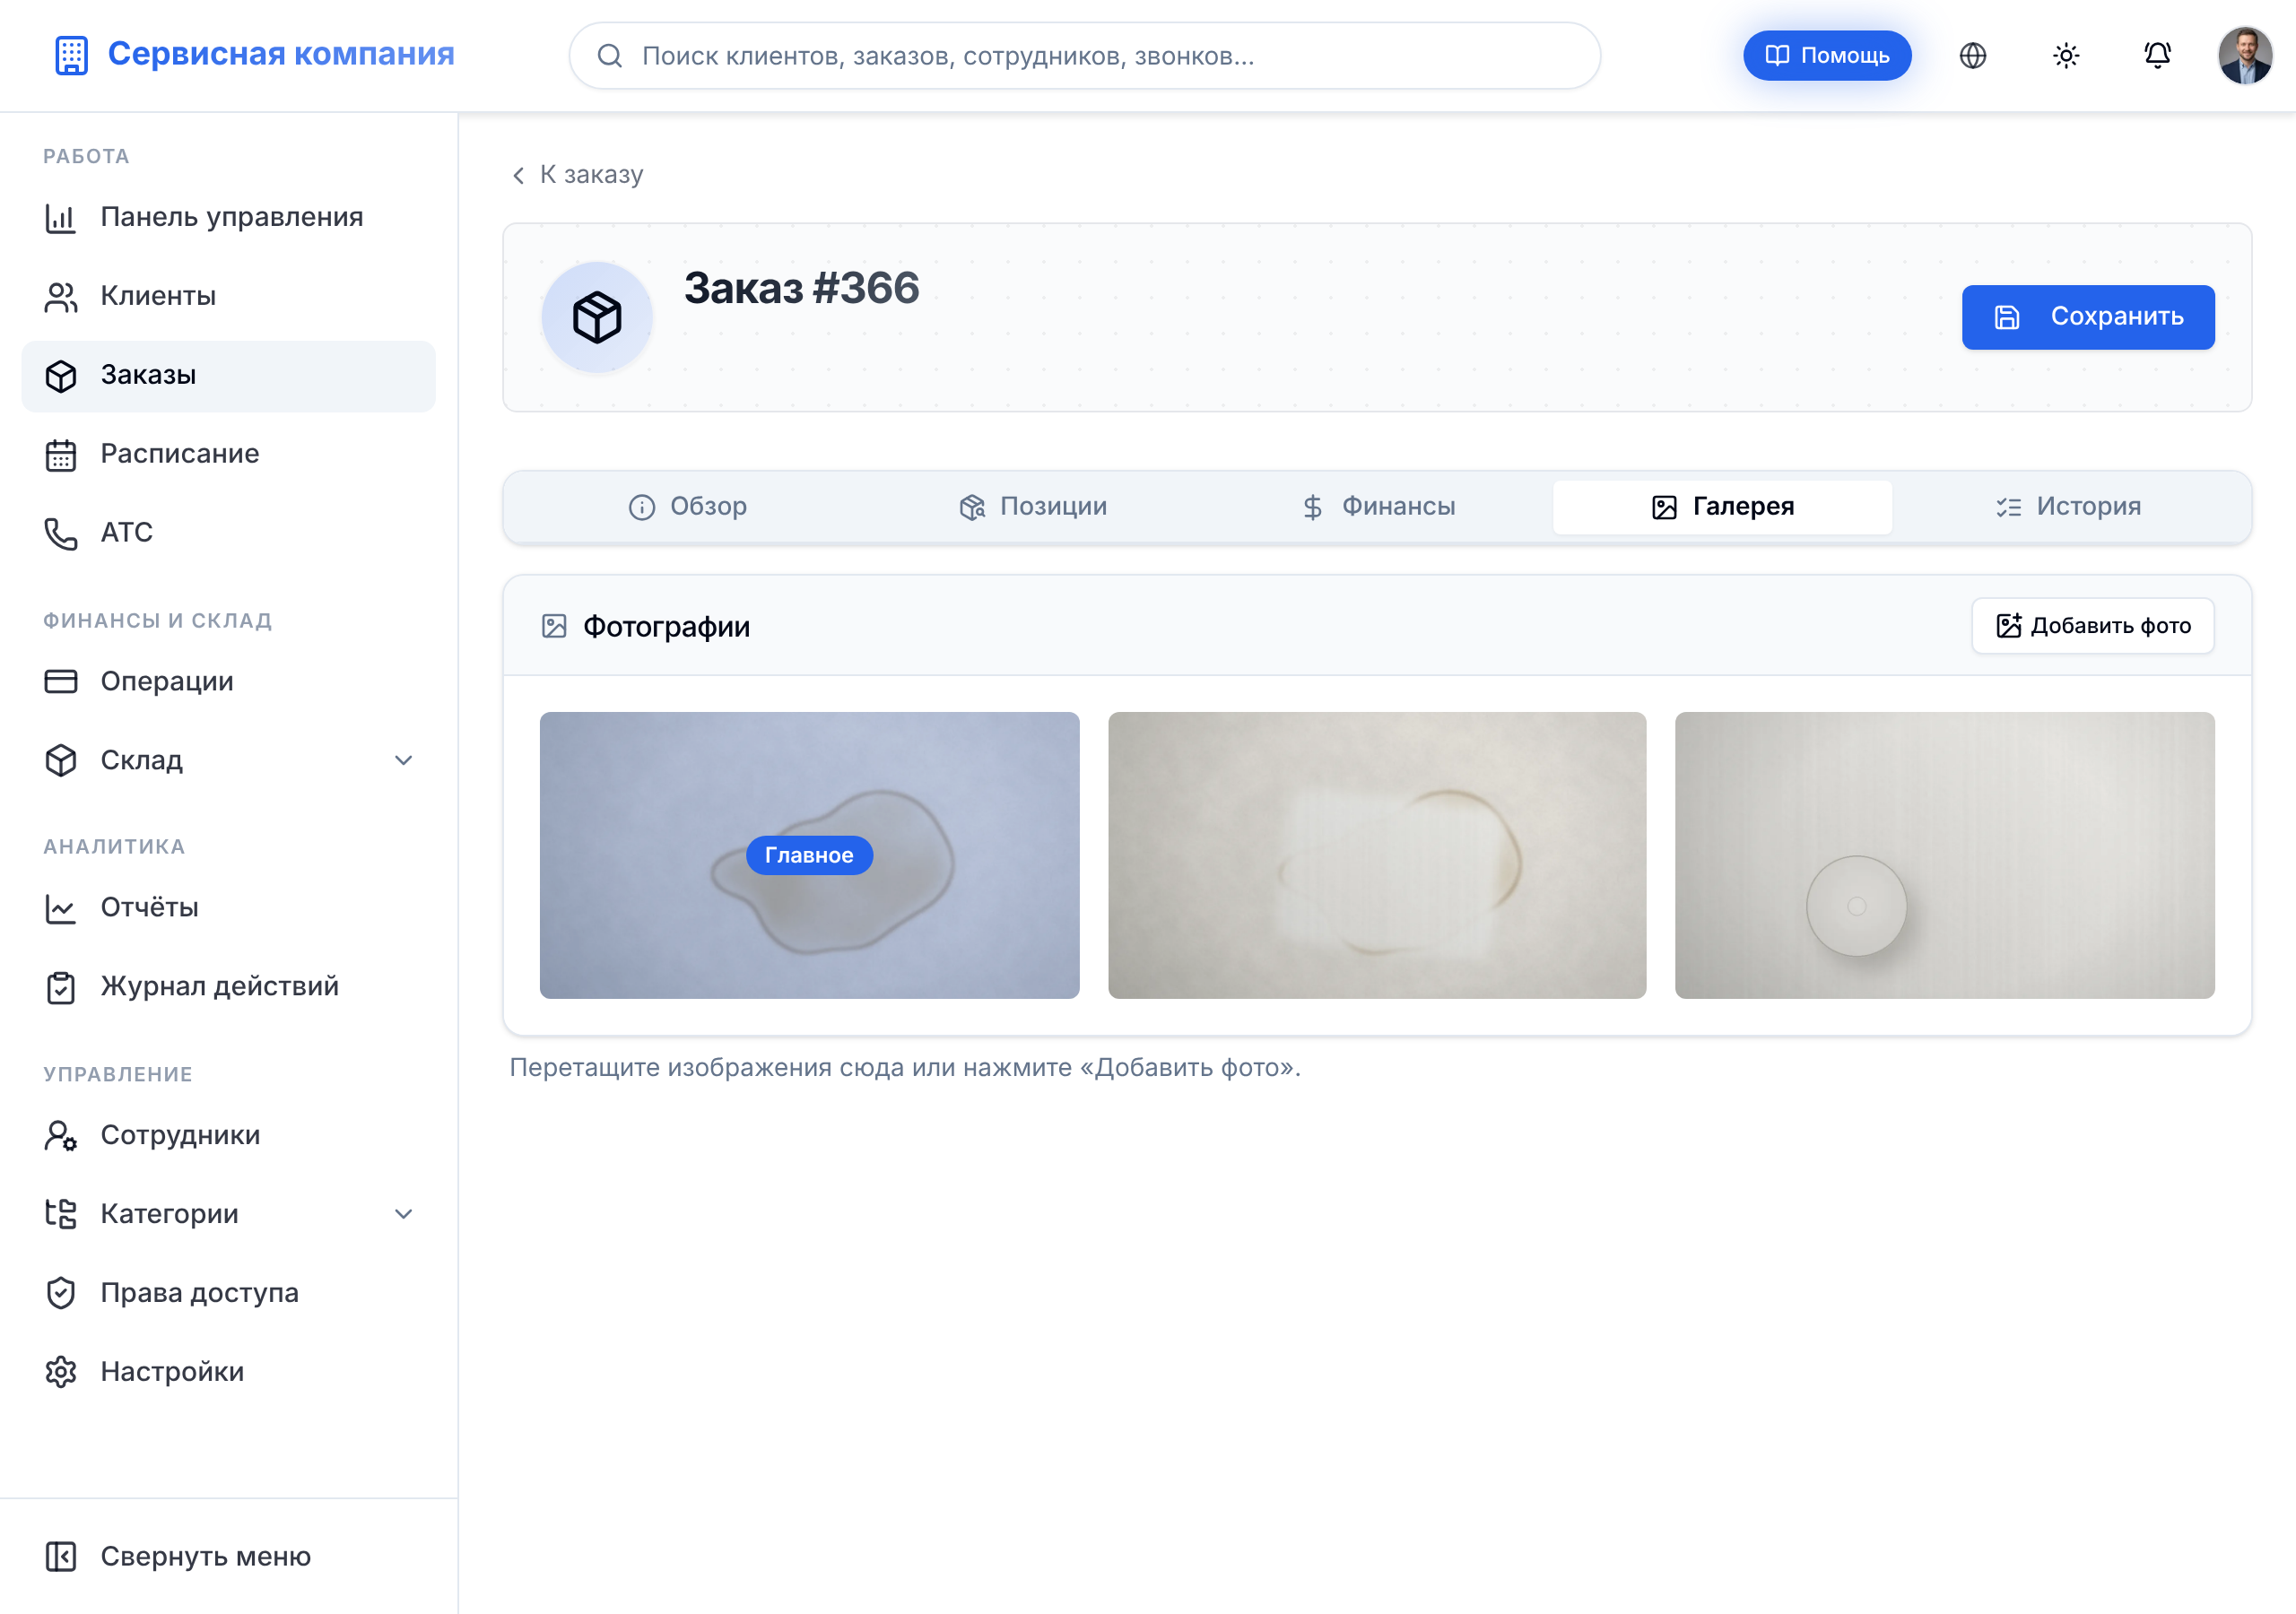Click Добавить фото button
Image resolution: width=2296 pixels, height=1614 pixels.
(2093, 626)
